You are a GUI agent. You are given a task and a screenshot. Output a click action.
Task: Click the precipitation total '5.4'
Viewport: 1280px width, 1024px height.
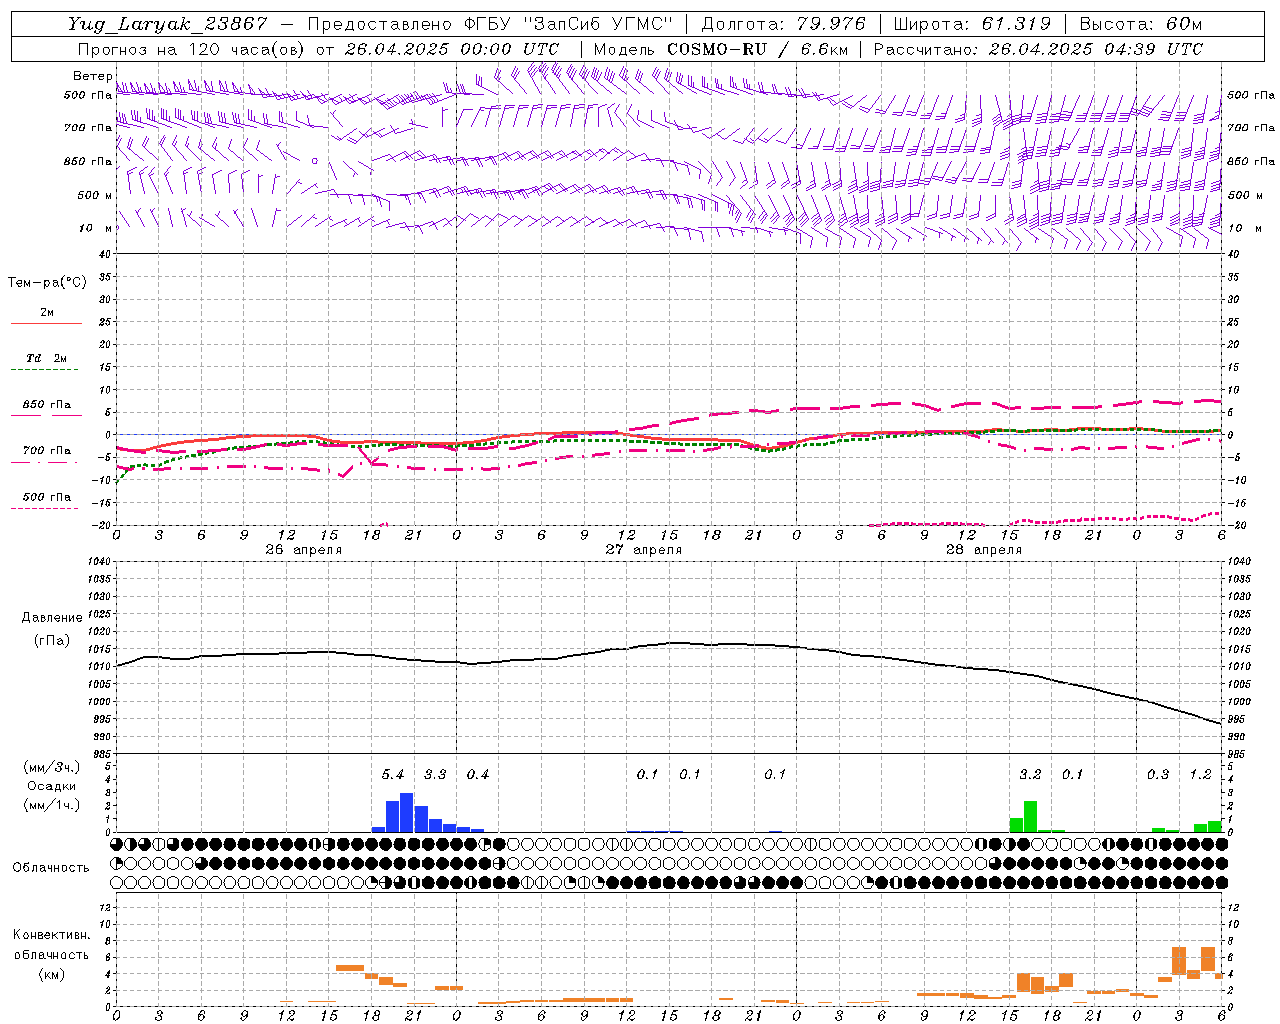click(x=393, y=775)
